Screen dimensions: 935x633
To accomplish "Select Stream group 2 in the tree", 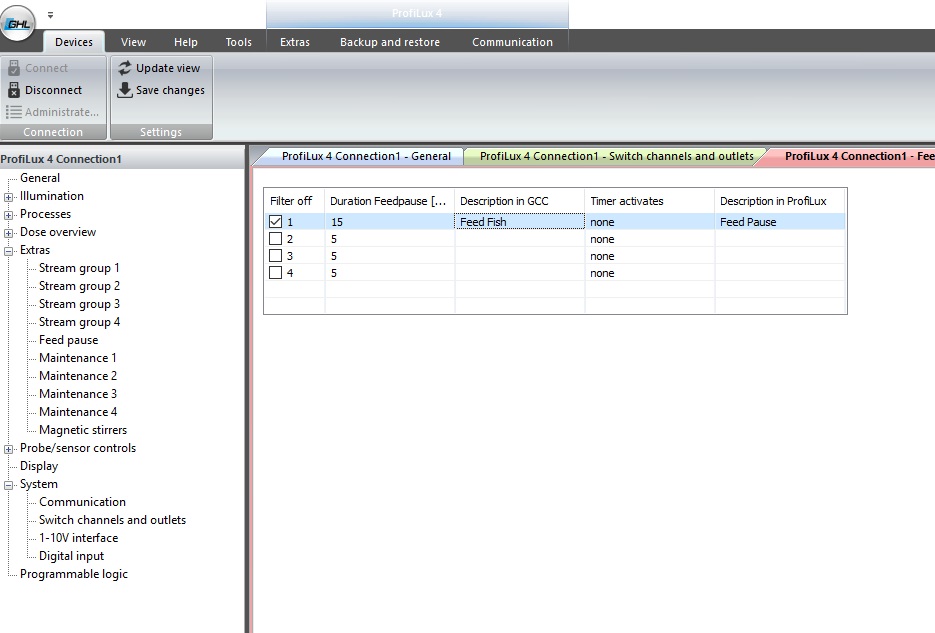I will click(x=79, y=286).
